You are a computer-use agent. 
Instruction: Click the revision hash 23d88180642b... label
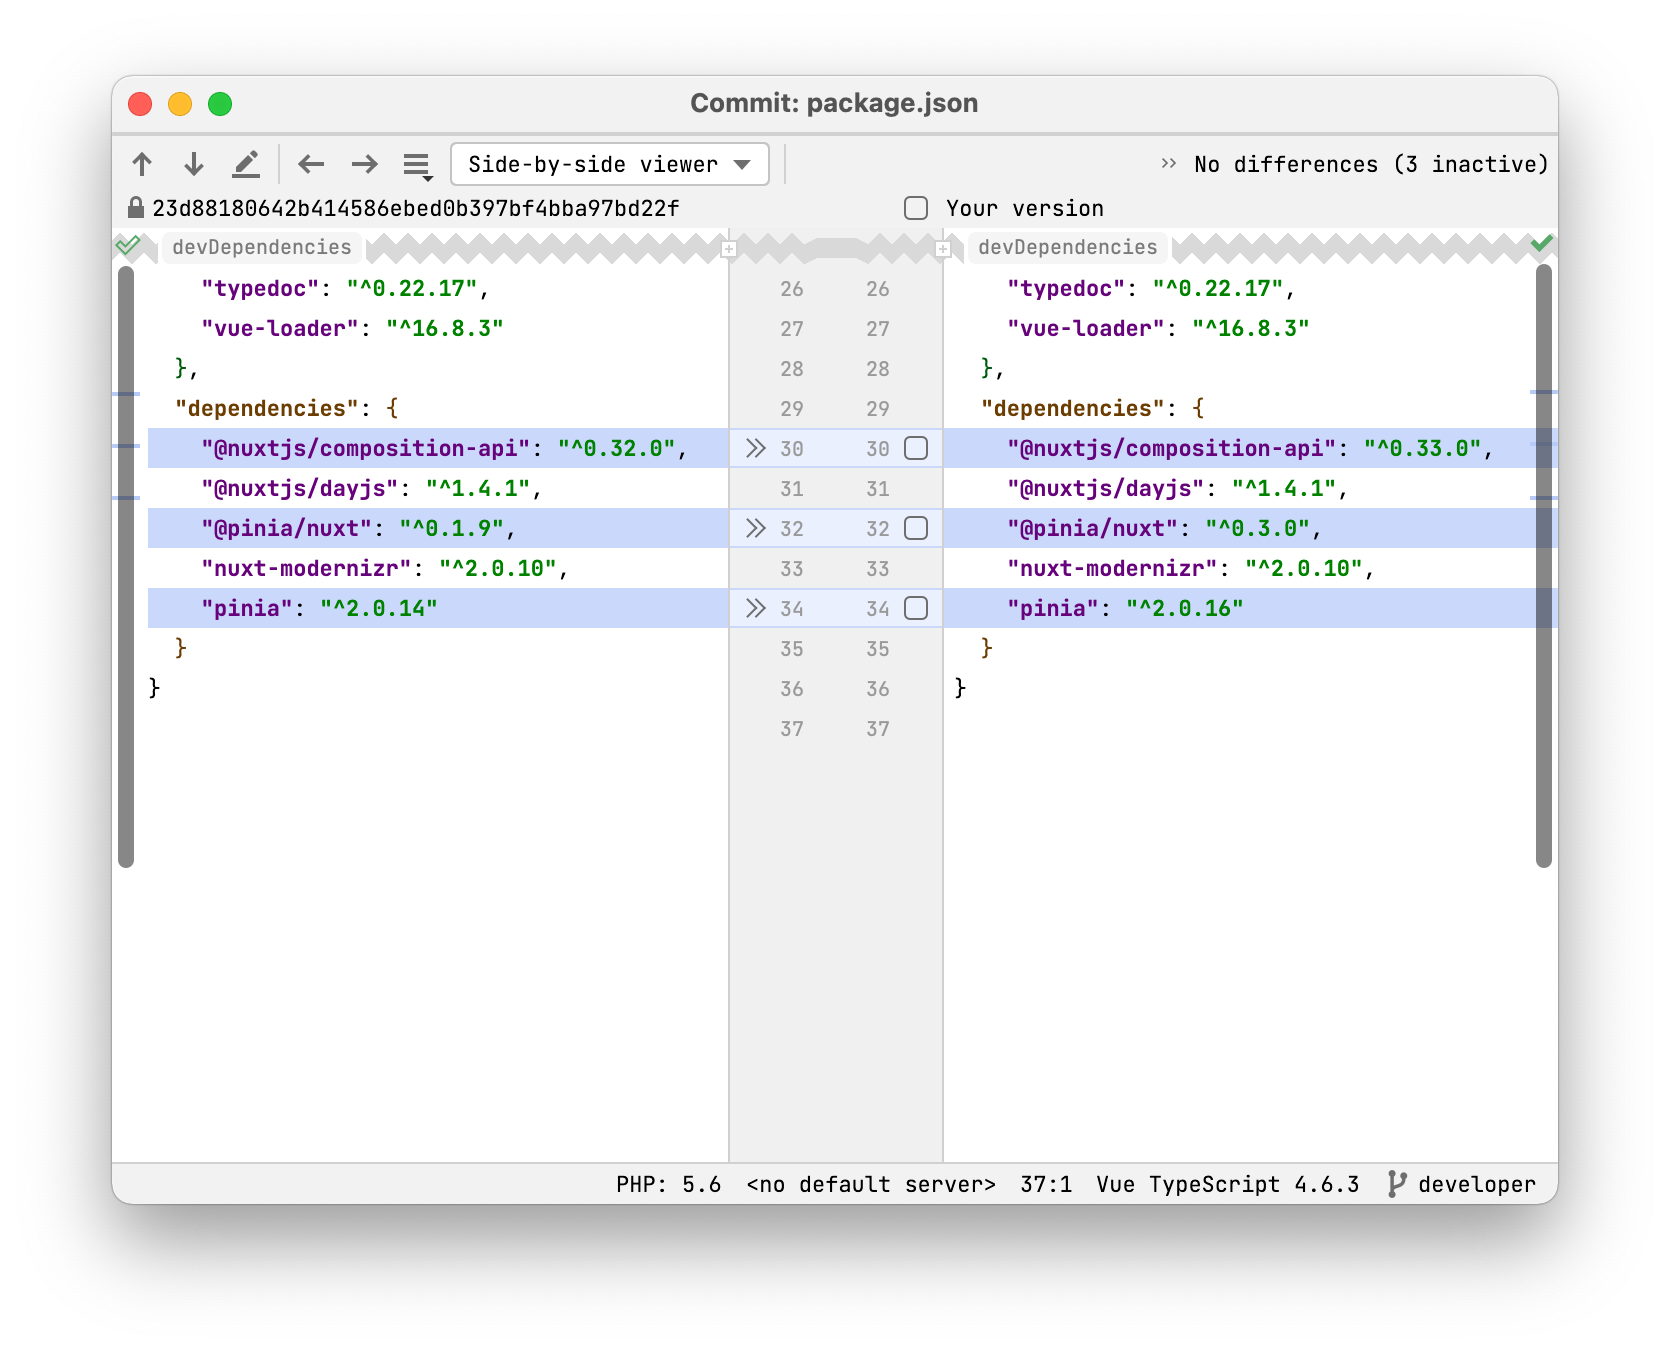[x=416, y=208]
